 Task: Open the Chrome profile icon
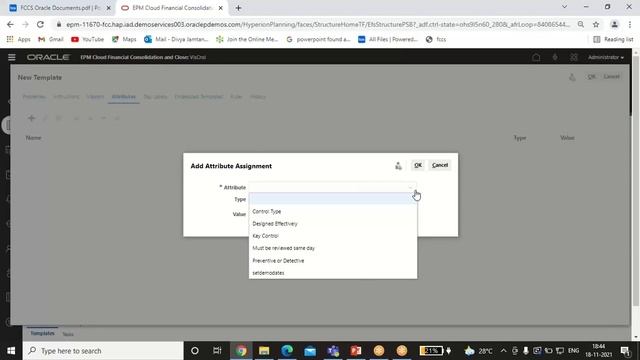(x=614, y=24)
